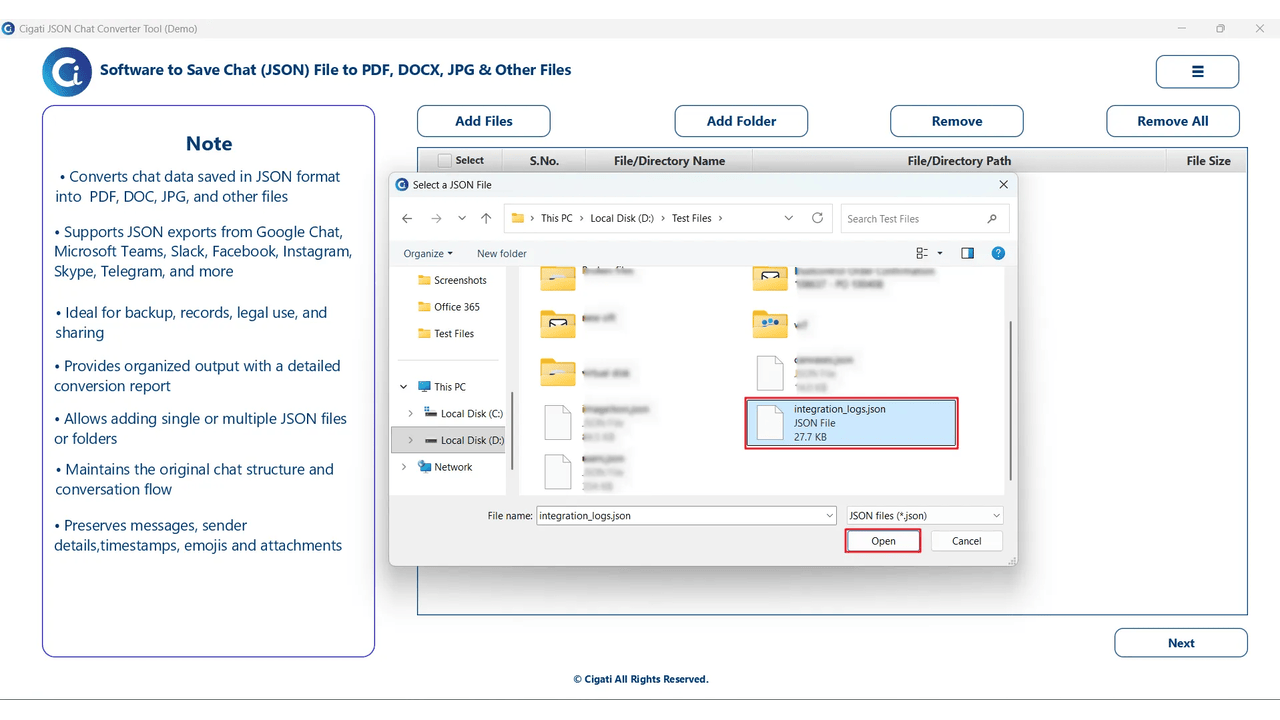Screen dimensions: 1280x720
Task: Close the Select a JSON File dialog
Action: click(1004, 185)
